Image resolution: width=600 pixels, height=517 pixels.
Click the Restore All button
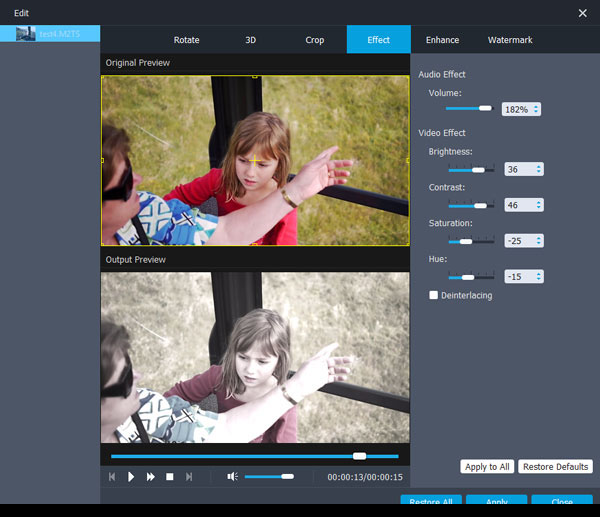(x=431, y=500)
